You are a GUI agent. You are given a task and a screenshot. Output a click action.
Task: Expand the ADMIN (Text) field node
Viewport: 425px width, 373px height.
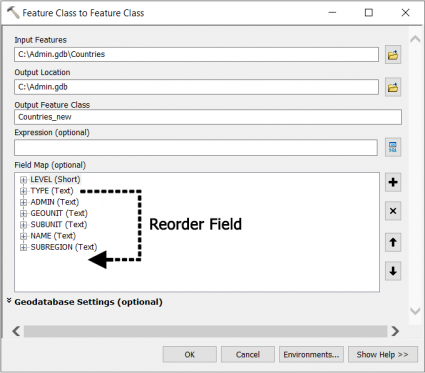[23, 202]
